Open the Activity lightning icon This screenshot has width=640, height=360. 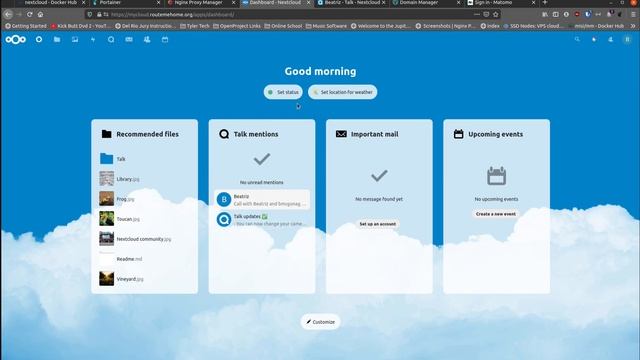click(93, 40)
